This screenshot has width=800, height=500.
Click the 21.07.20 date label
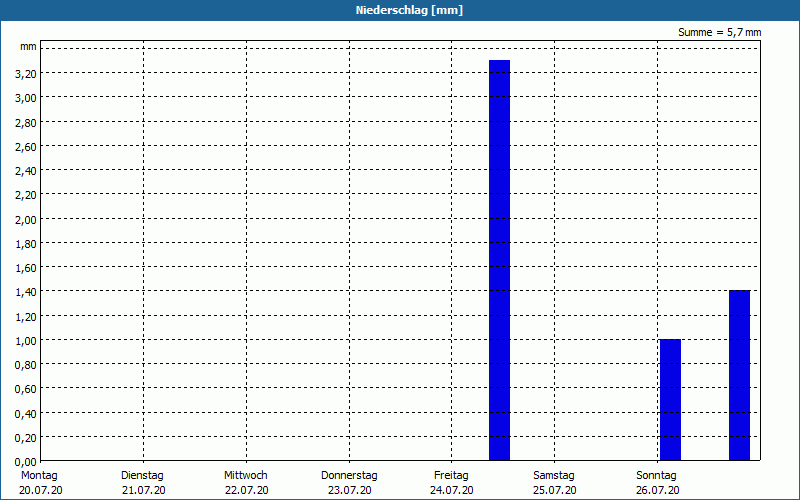[144, 490]
